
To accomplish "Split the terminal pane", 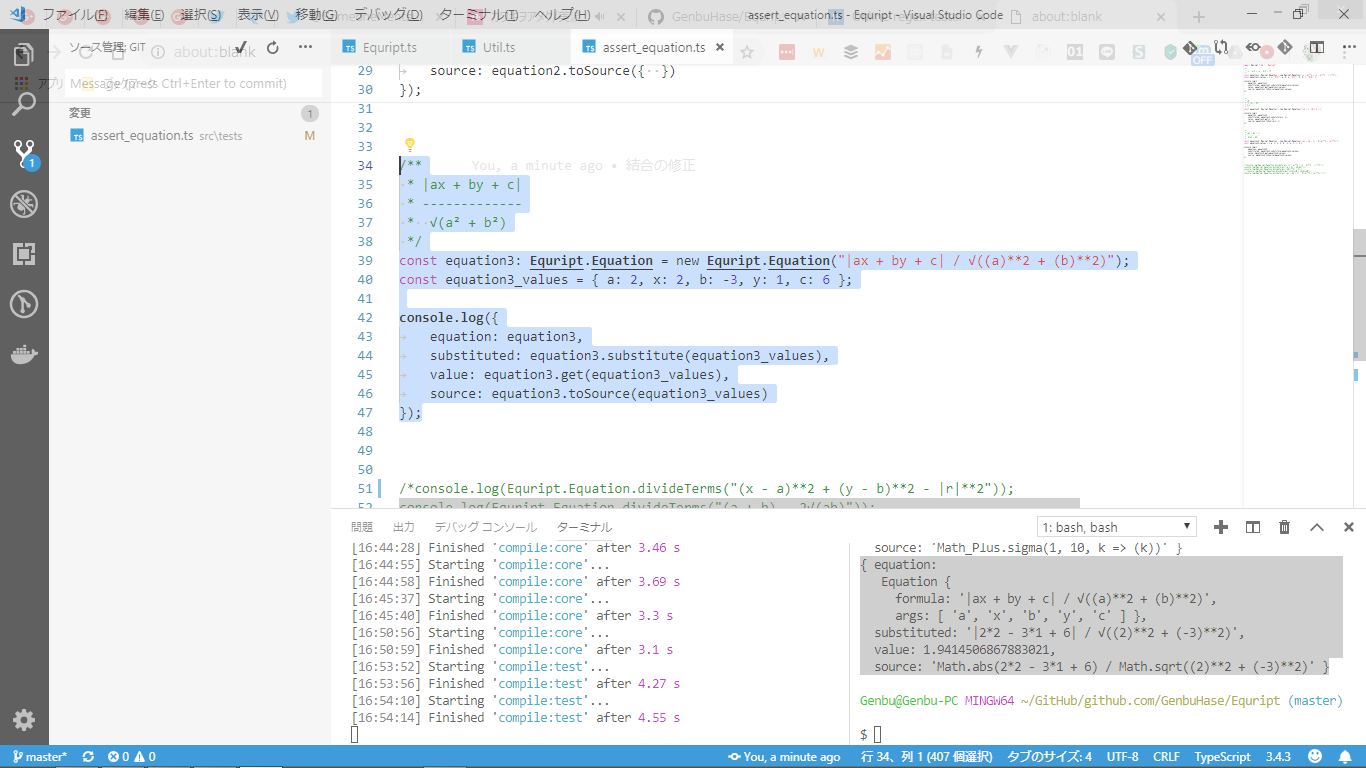I will pos(1252,527).
